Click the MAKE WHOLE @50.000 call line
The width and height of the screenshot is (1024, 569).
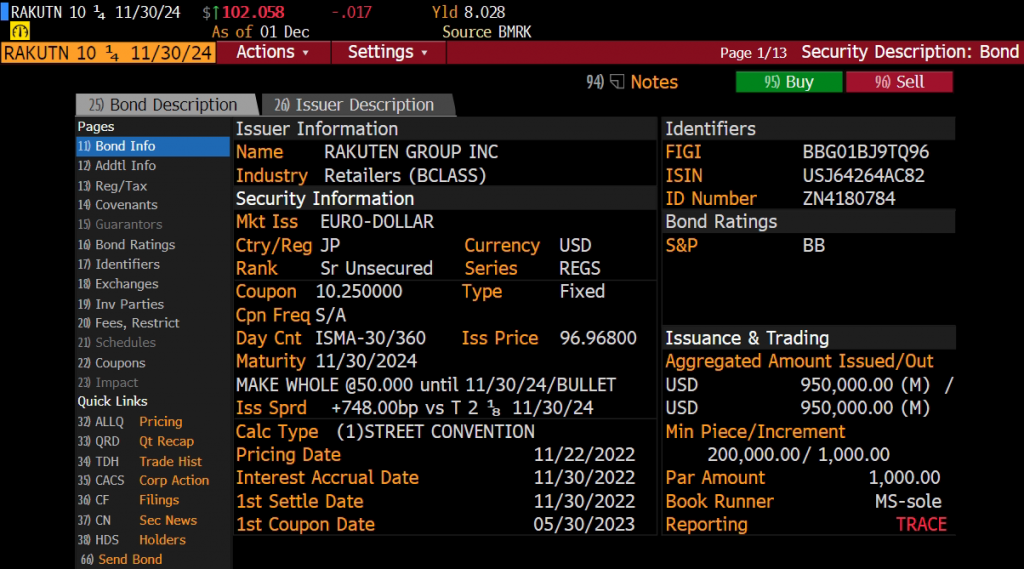(x=426, y=385)
